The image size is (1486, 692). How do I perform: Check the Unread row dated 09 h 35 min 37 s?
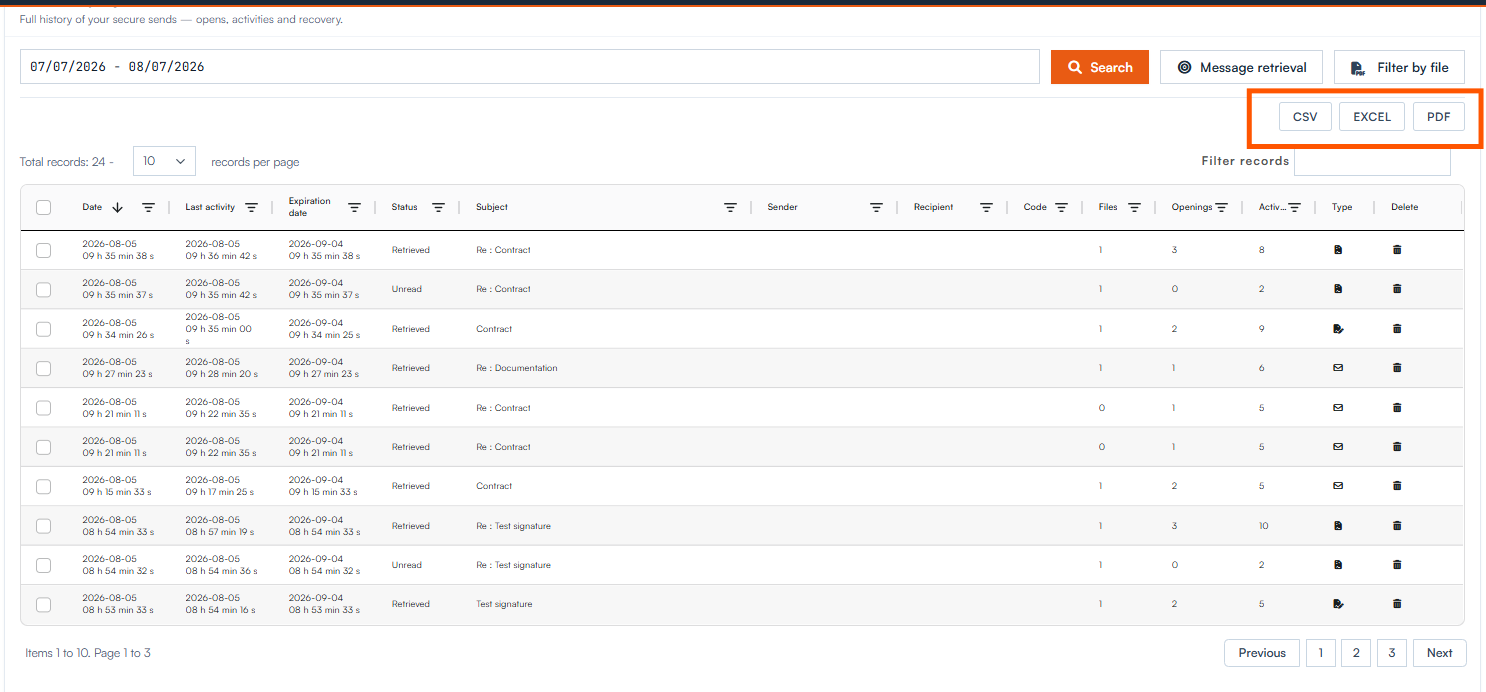pyautogui.click(x=43, y=289)
